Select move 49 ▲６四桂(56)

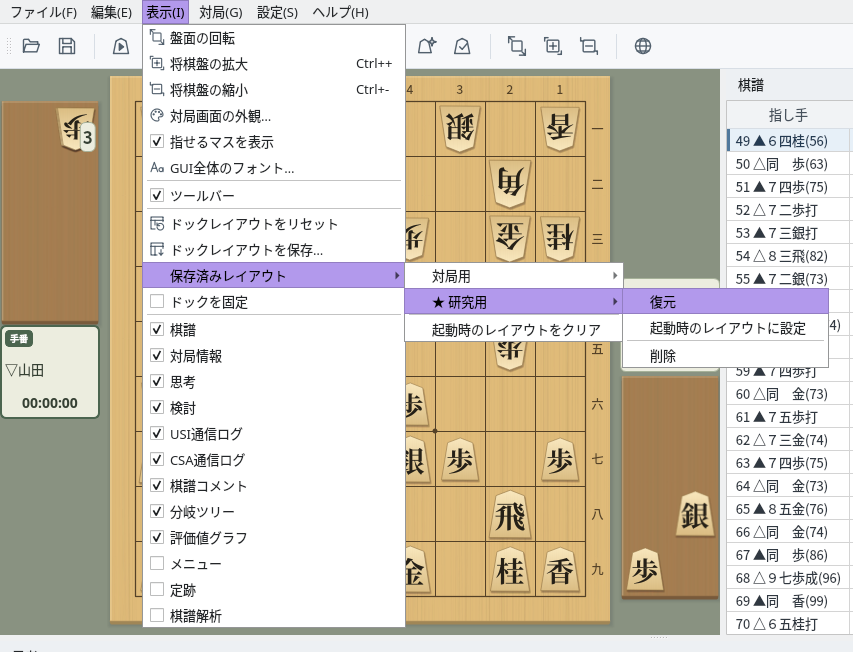789,141
